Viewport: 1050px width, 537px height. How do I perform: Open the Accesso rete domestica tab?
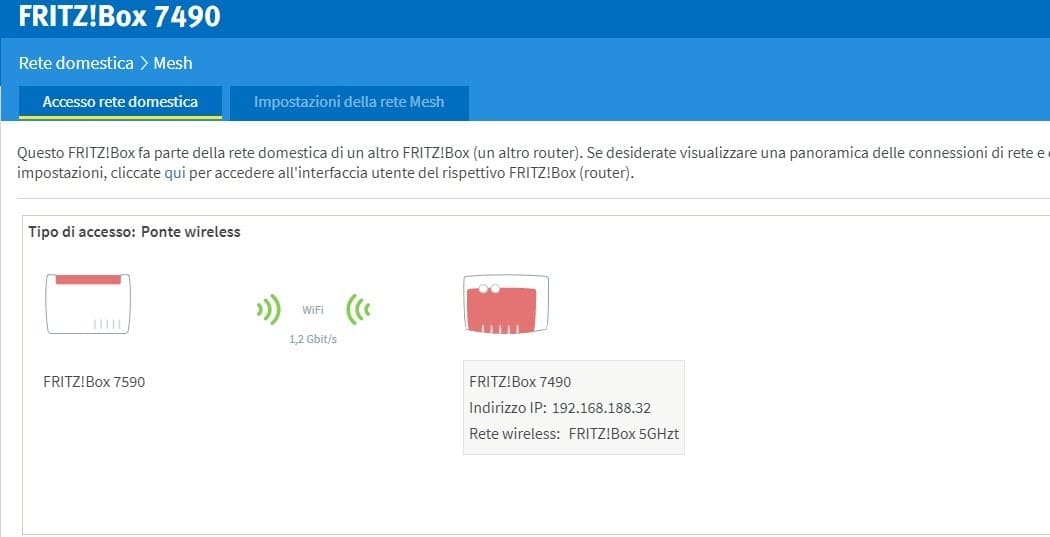[x=120, y=102]
